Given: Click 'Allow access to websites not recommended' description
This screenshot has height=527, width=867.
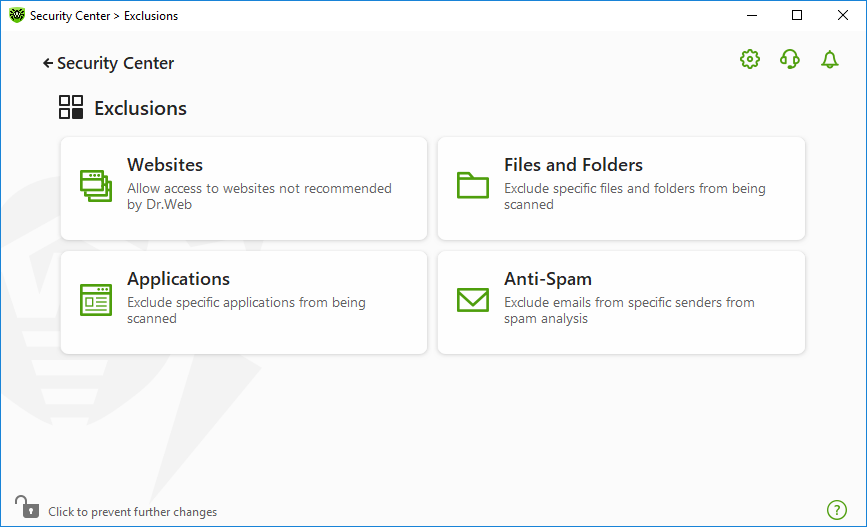Looking at the screenshot, I should (x=259, y=196).
